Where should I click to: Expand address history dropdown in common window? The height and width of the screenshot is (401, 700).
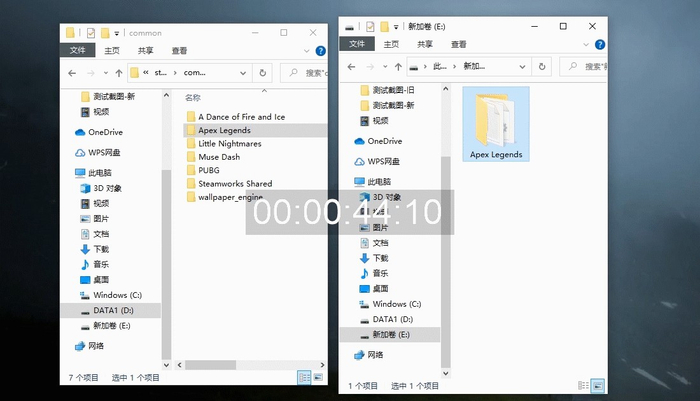tap(243, 73)
